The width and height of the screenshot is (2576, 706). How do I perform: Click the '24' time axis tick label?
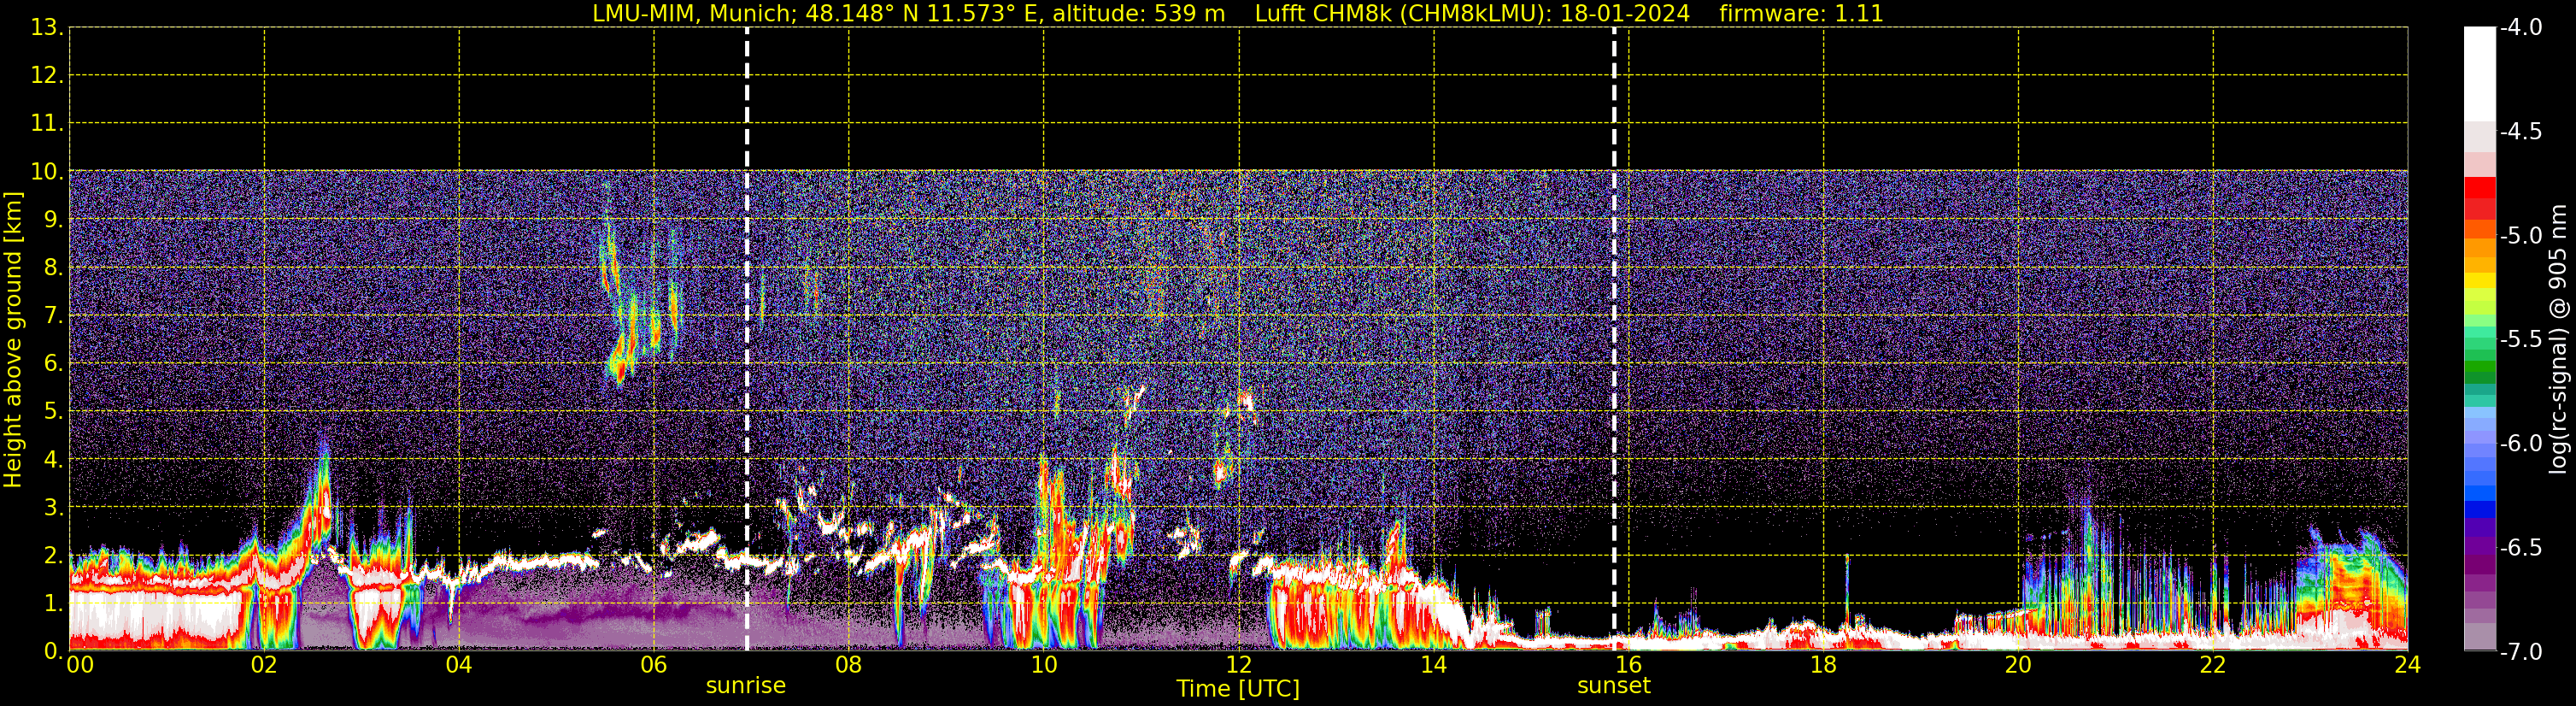(x=2407, y=665)
